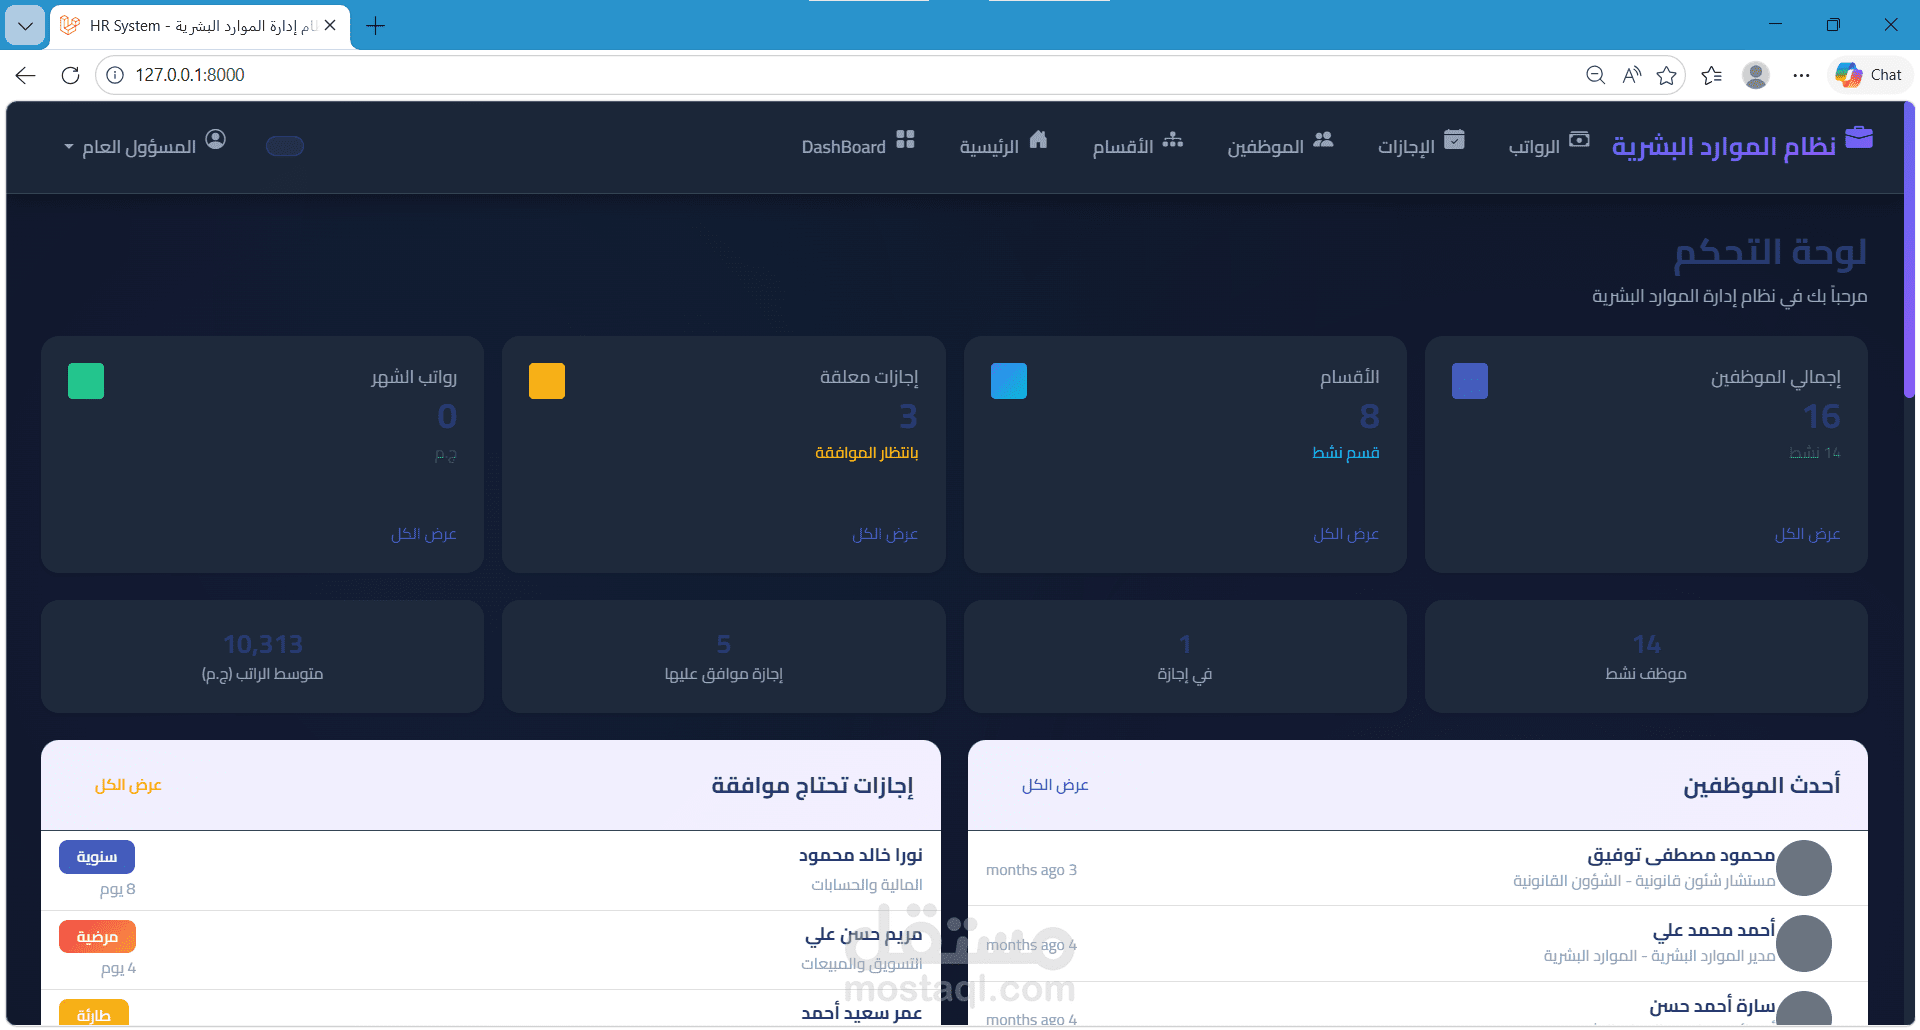Open the DashBoard grid icon
The width and height of the screenshot is (1920, 1030).
[906, 141]
